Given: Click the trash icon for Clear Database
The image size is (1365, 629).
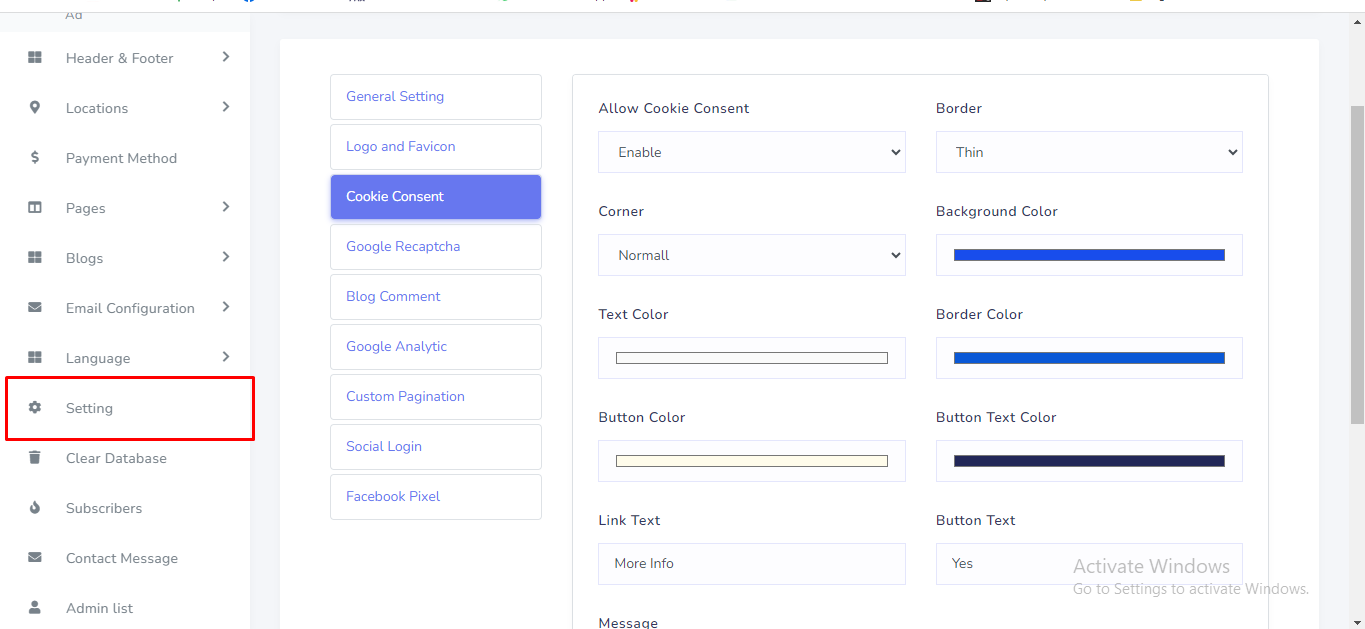Looking at the screenshot, I should 35,458.
